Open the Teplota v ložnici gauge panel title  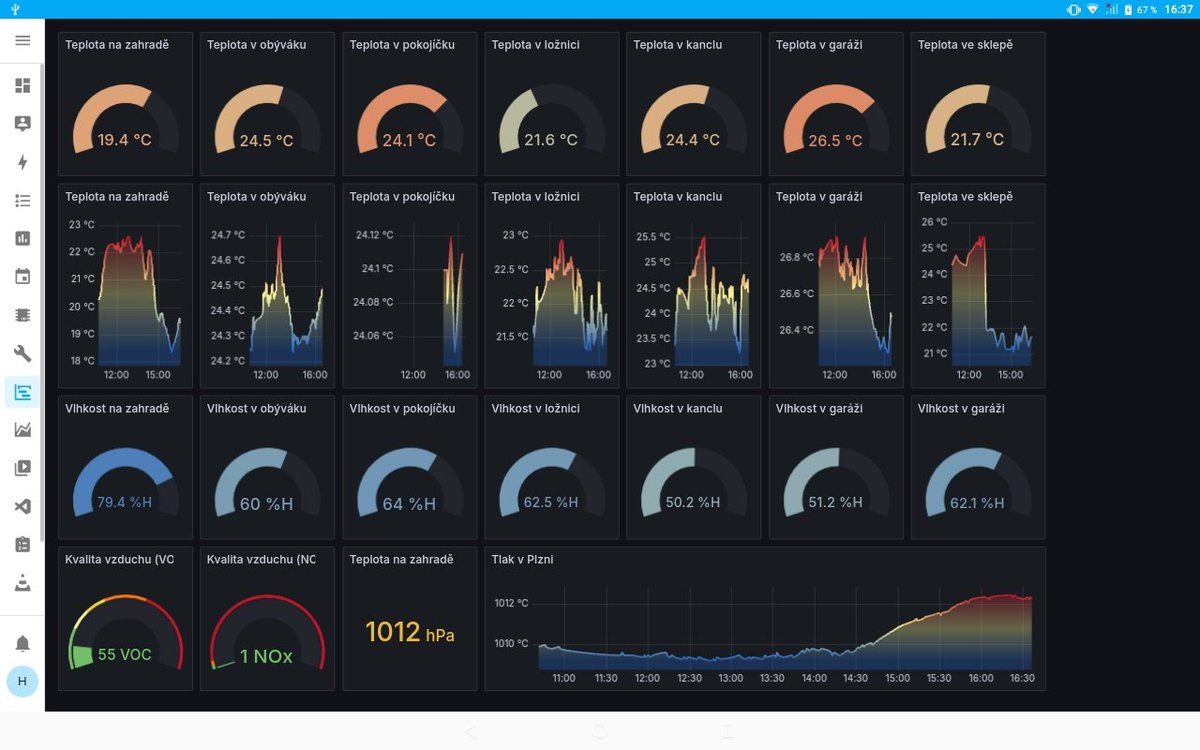click(535, 45)
